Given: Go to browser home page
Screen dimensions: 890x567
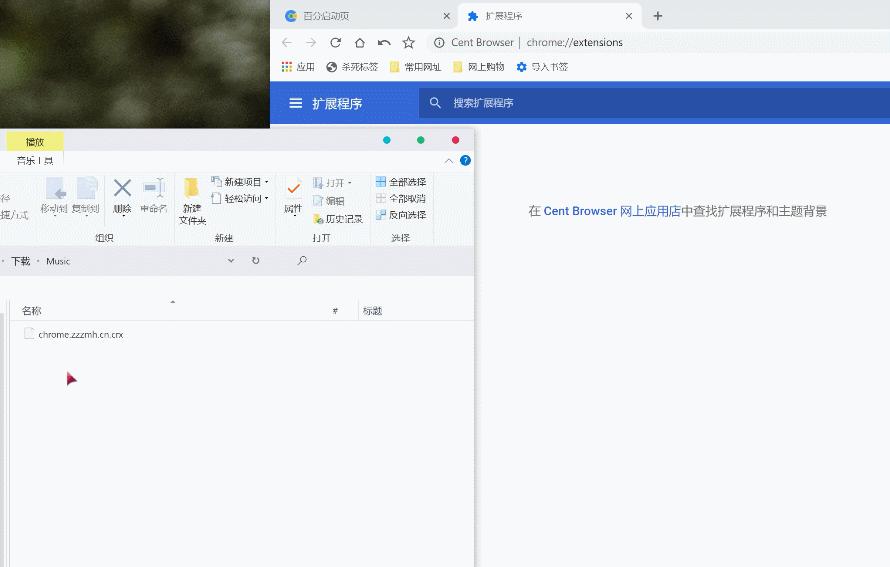Looking at the screenshot, I should pyautogui.click(x=360, y=43).
